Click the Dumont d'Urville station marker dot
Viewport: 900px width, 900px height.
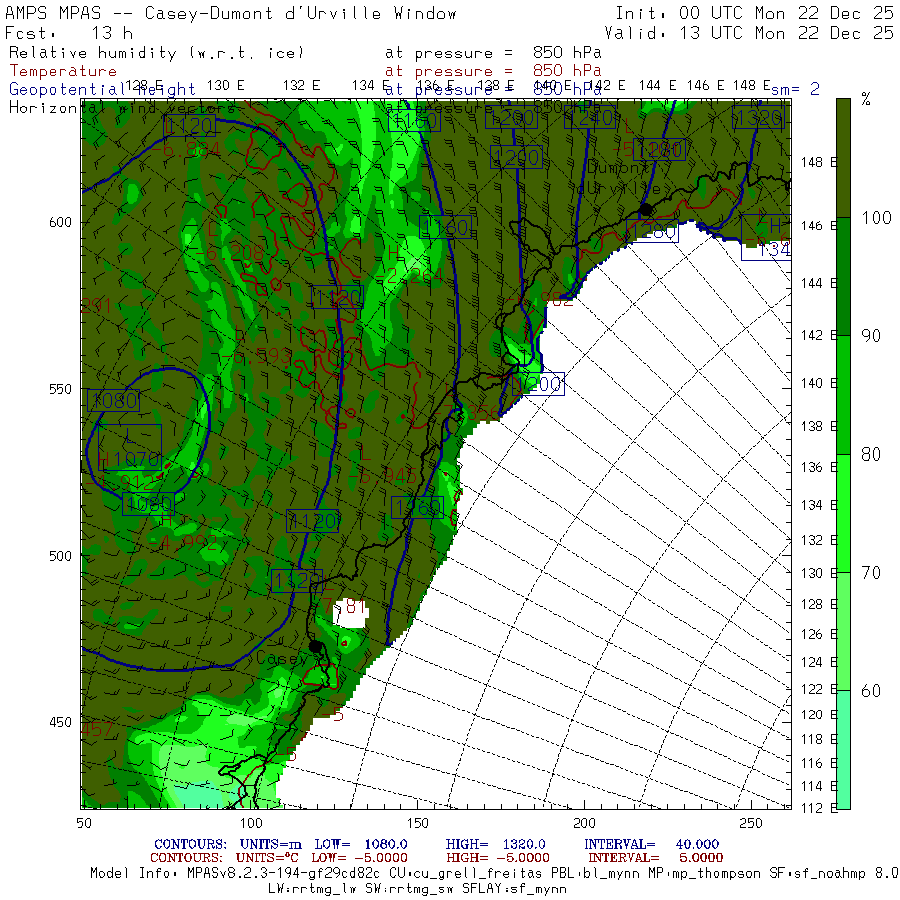pos(646,210)
